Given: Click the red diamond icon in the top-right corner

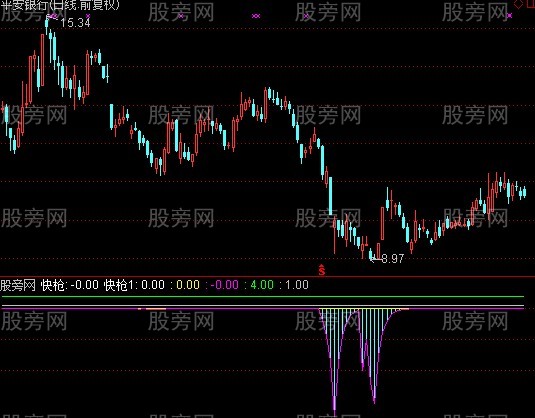Looking at the screenshot, I should tap(518, 4).
